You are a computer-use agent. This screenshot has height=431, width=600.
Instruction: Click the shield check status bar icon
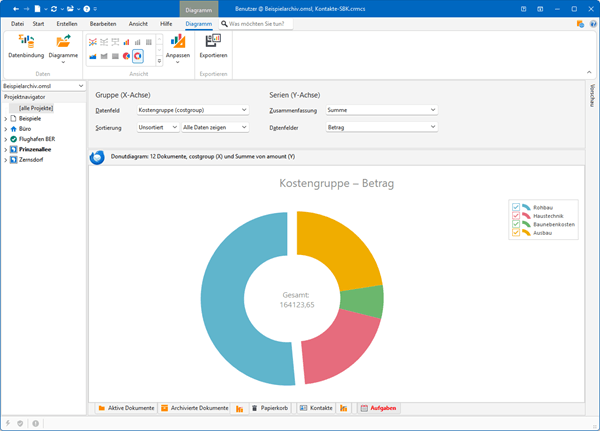point(20,423)
